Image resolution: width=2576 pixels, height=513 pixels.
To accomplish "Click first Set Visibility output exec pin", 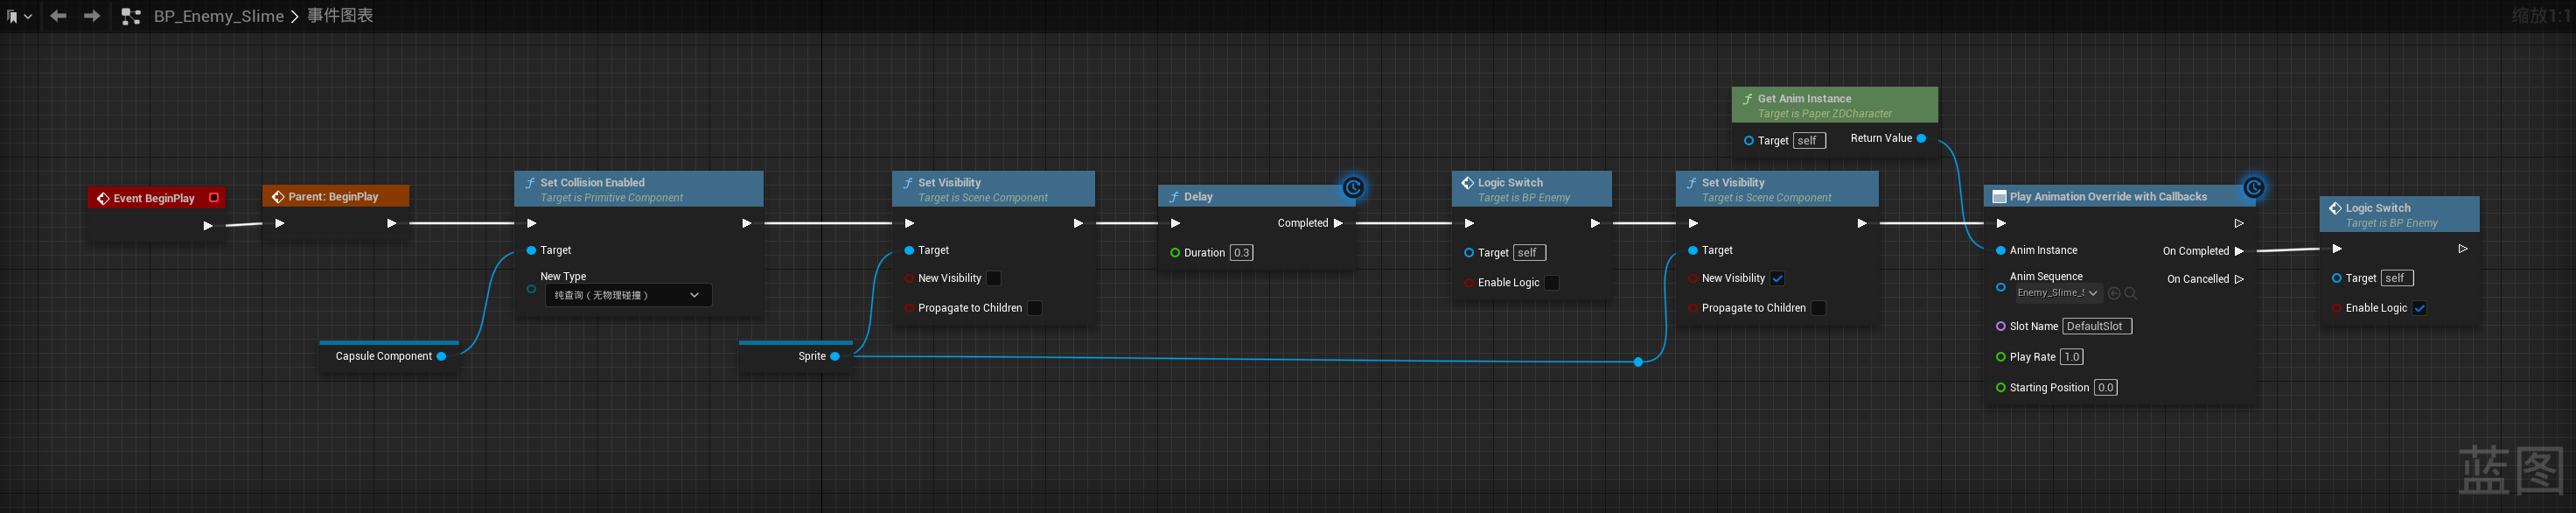I will [1078, 223].
